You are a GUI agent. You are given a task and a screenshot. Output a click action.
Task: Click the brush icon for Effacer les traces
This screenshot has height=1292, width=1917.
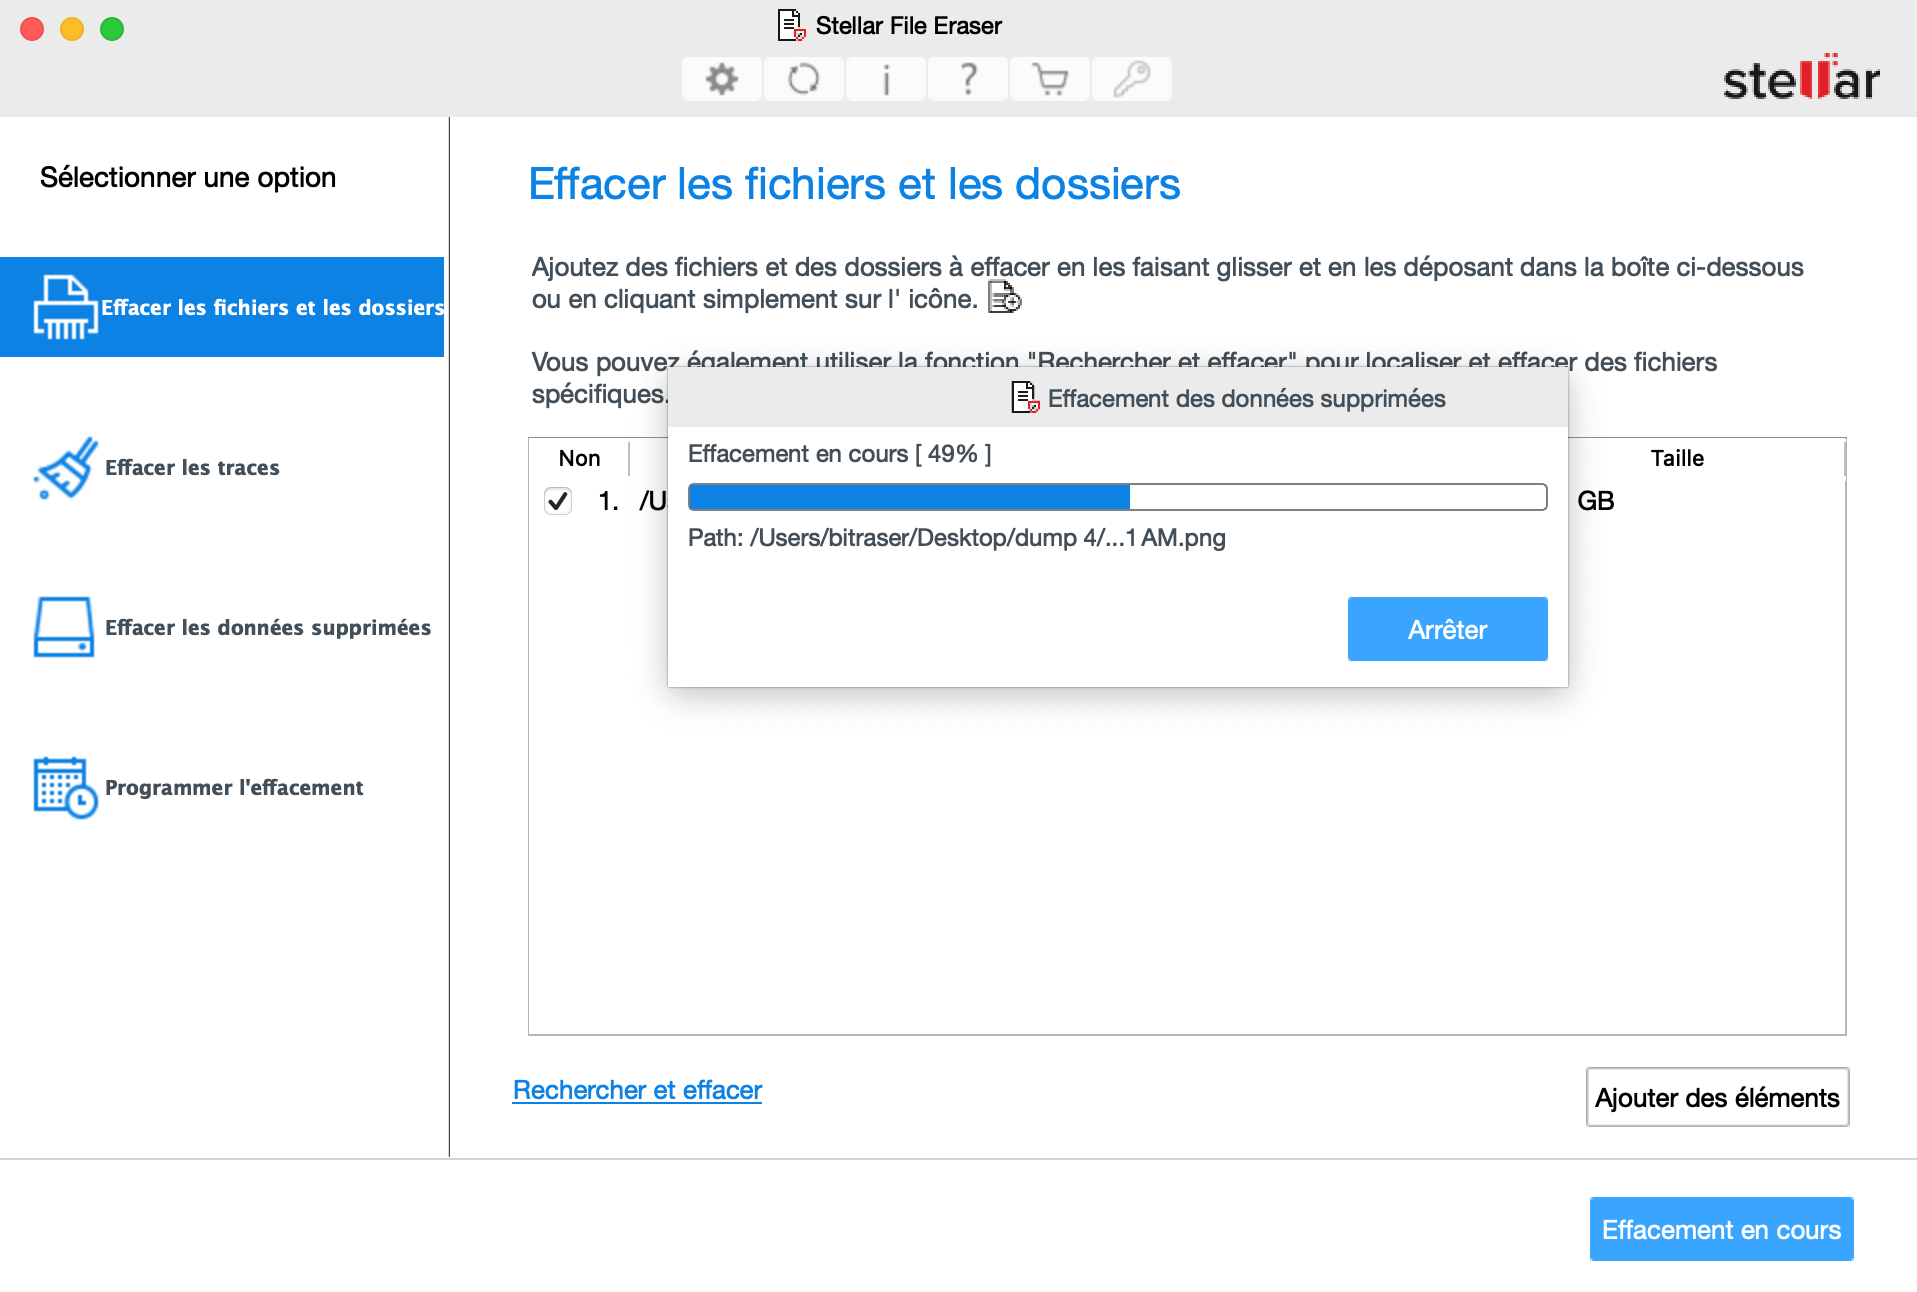click(x=66, y=467)
